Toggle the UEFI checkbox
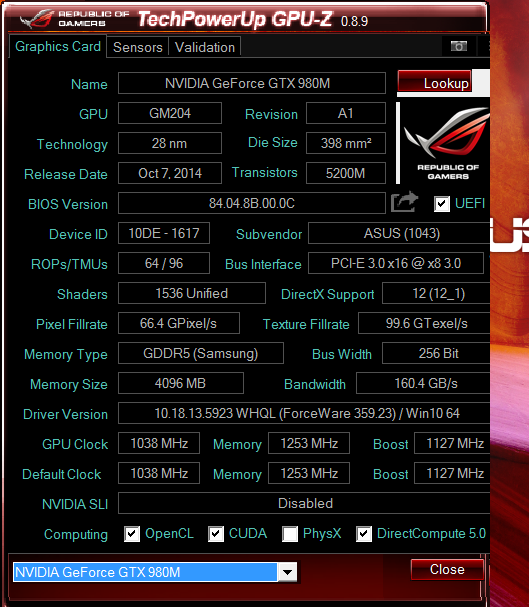529x607 pixels. coord(442,204)
